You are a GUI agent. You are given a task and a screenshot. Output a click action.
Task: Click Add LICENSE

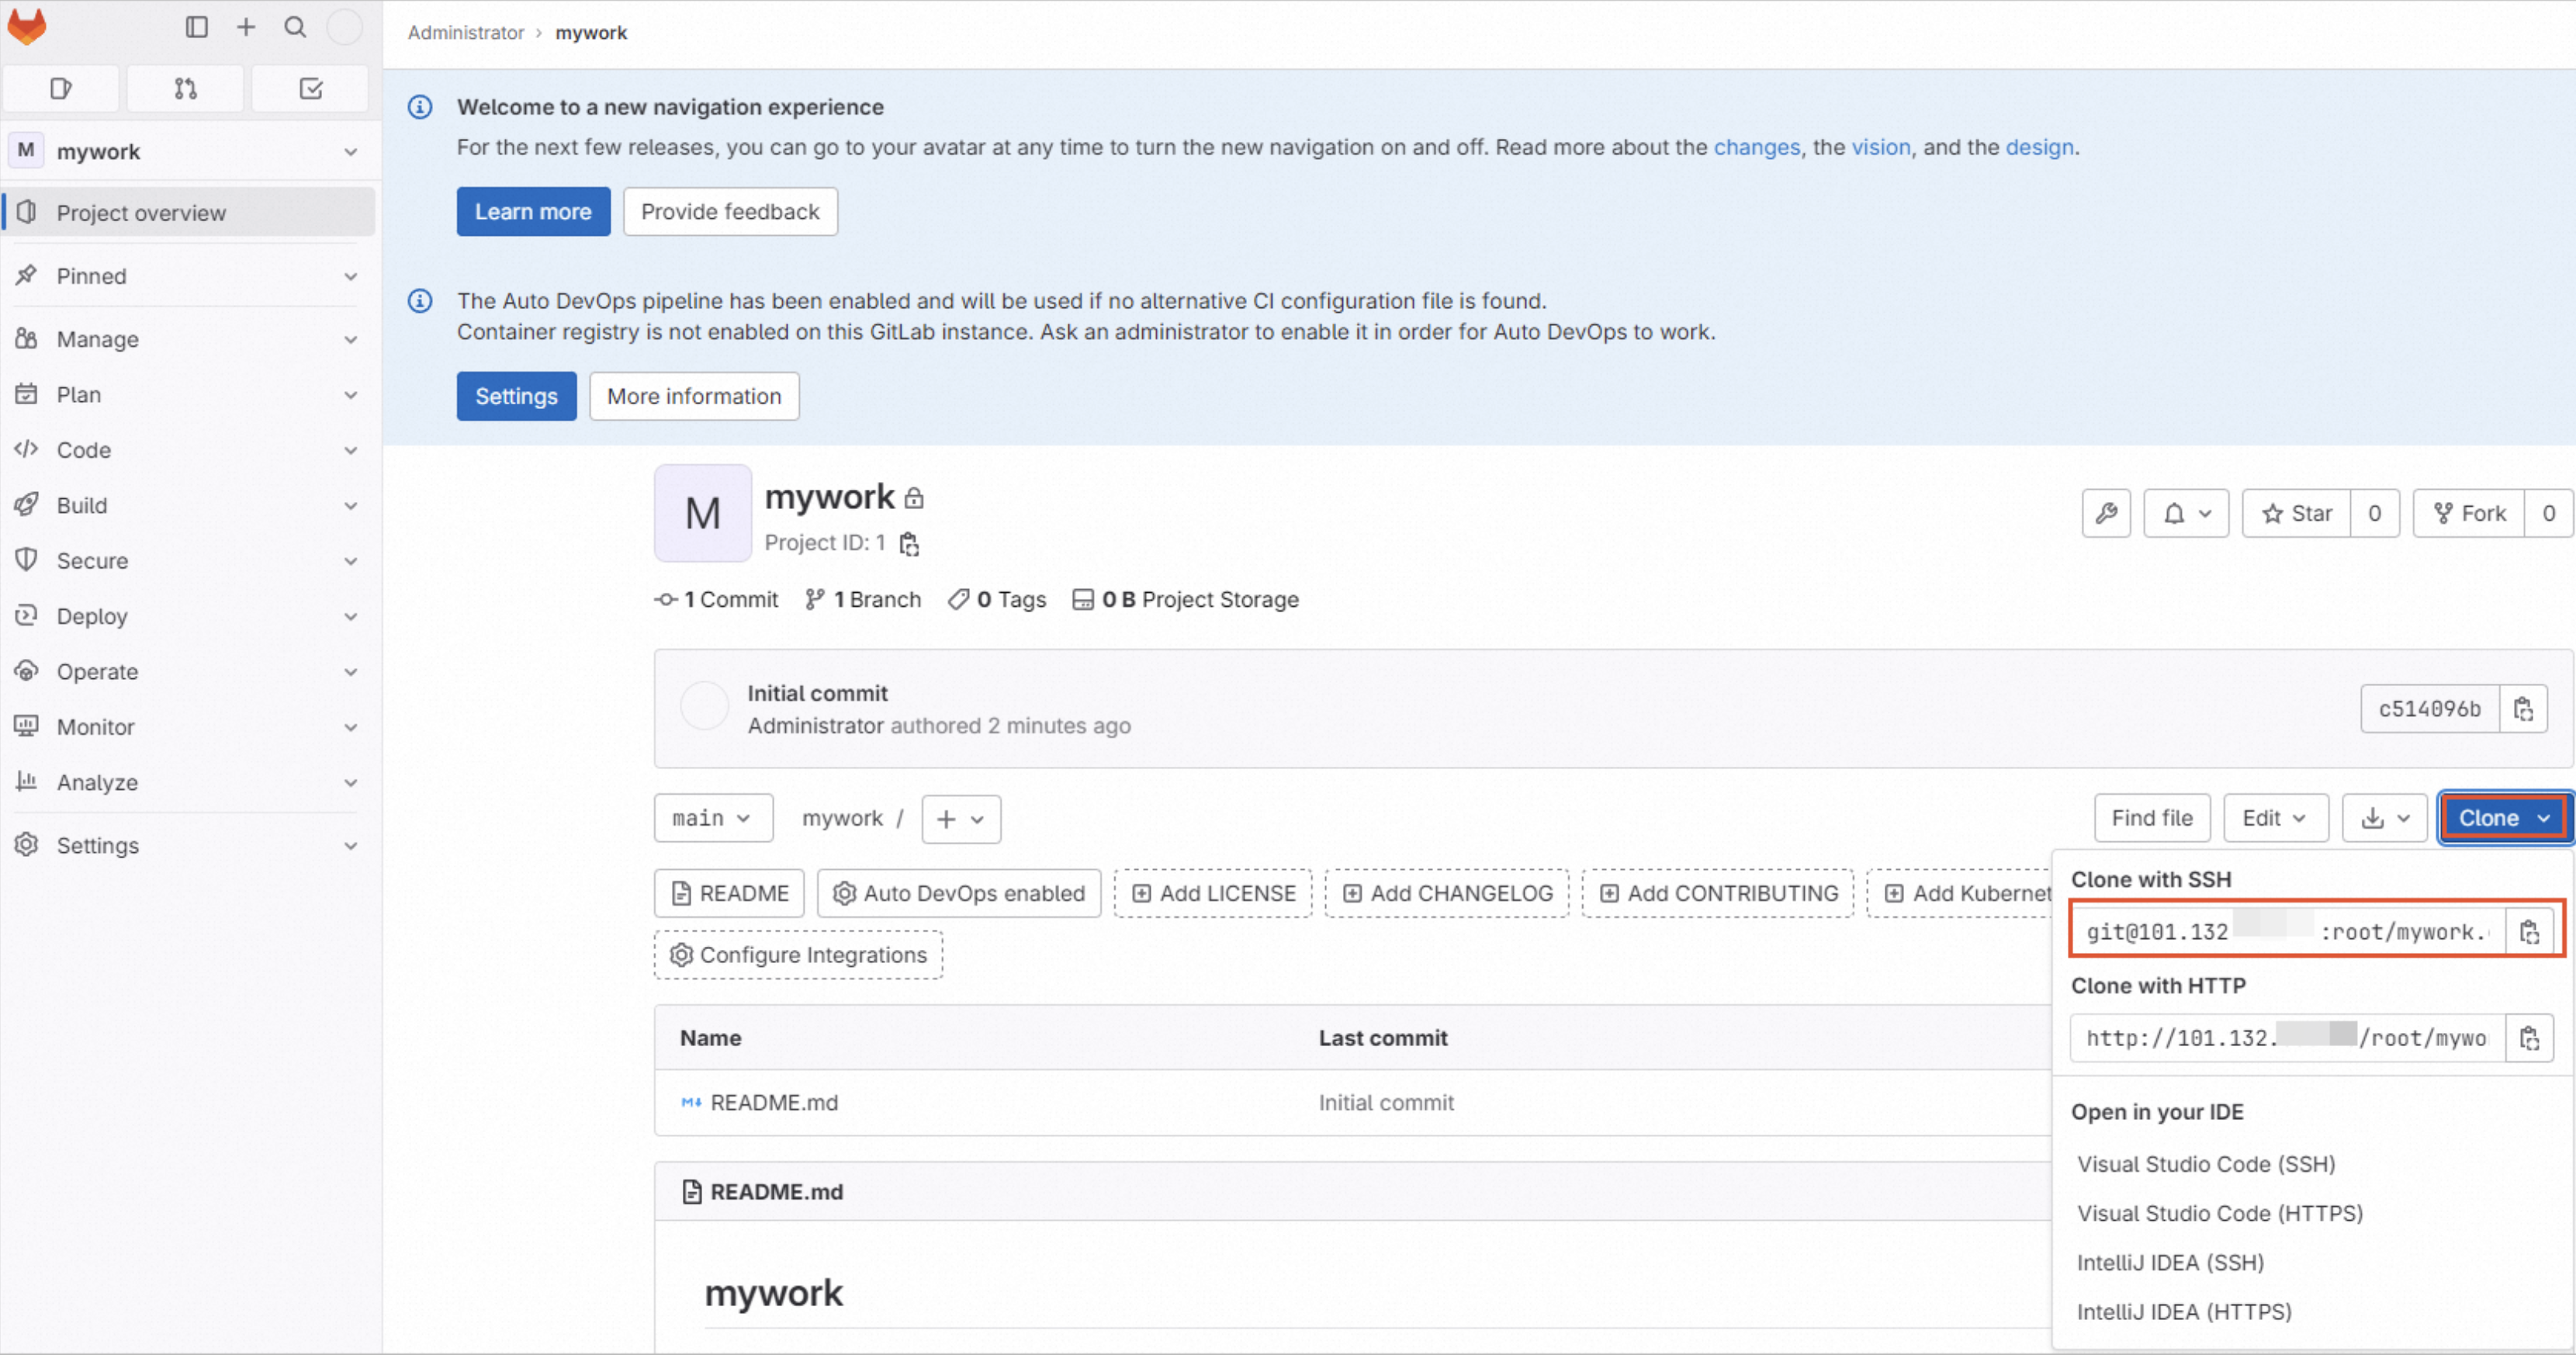pos(1212,894)
